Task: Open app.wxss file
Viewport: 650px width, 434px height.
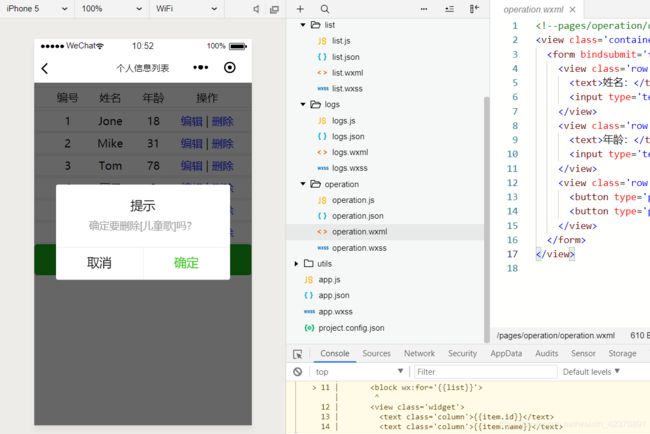Action: click(x=335, y=312)
